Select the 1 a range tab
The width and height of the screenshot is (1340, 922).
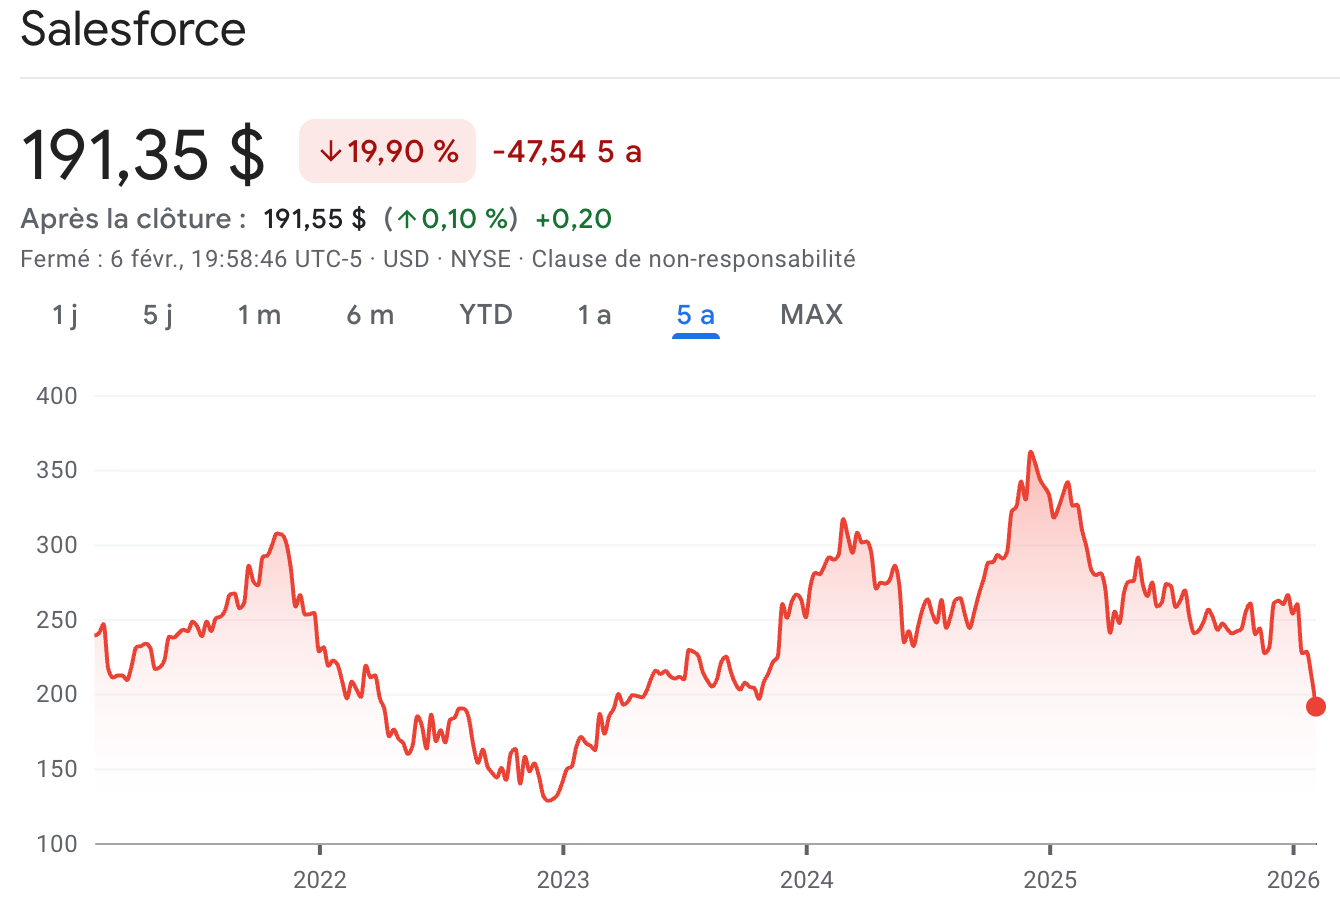(594, 315)
